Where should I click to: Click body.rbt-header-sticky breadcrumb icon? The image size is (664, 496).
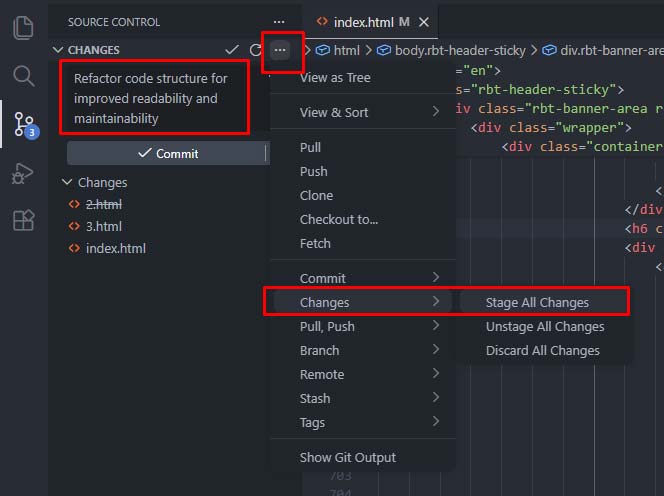click(384, 50)
